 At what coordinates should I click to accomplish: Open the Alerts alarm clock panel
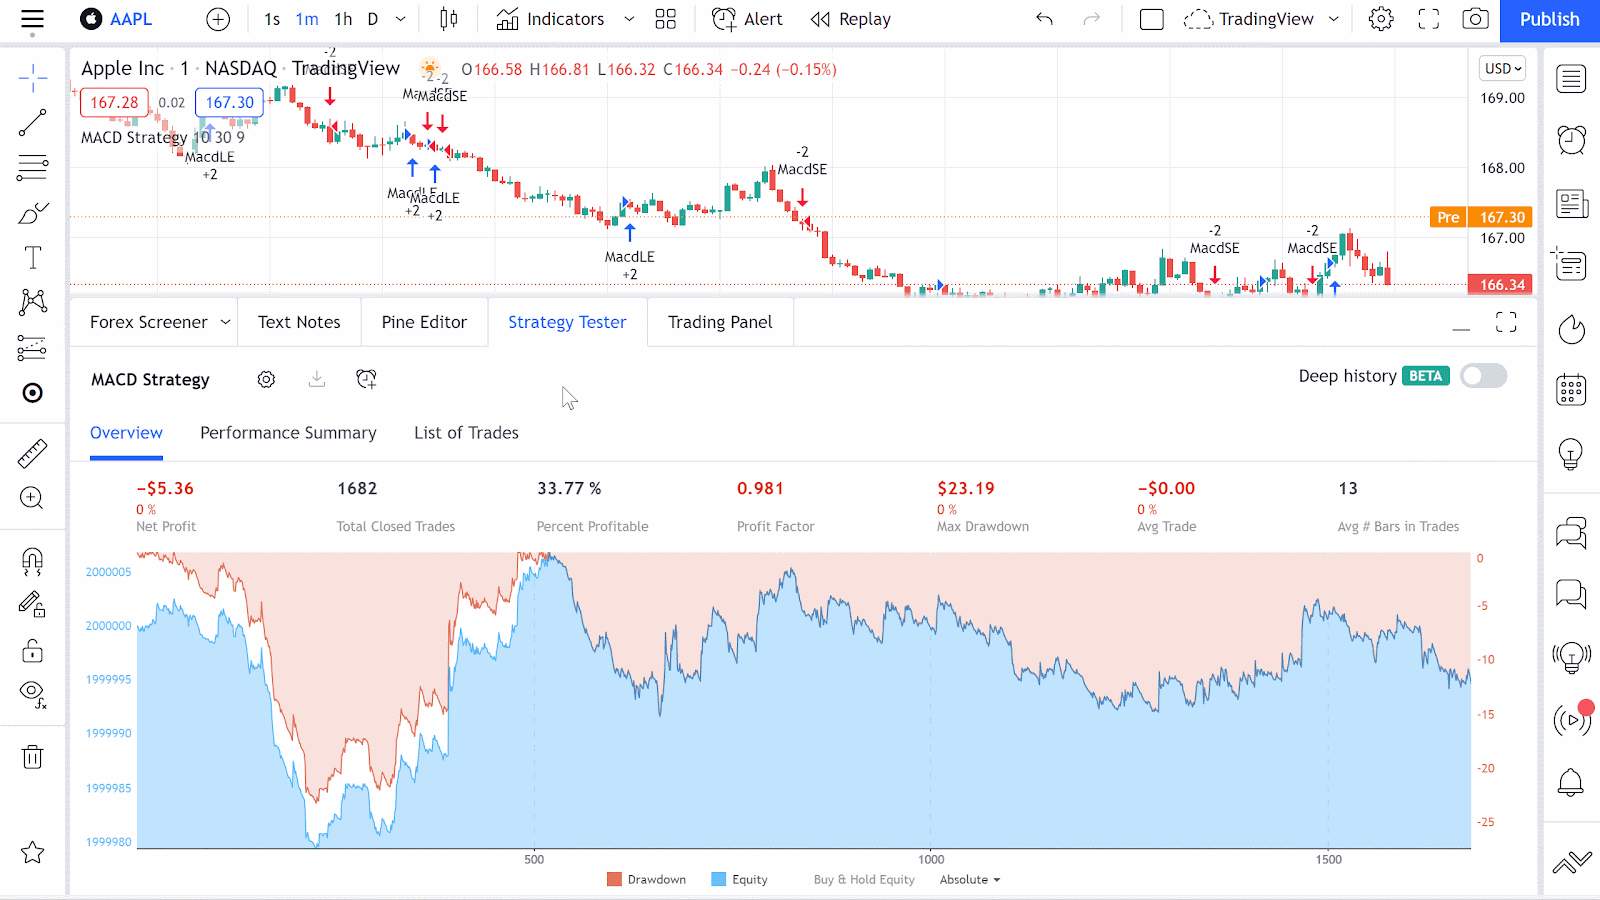(x=1571, y=139)
